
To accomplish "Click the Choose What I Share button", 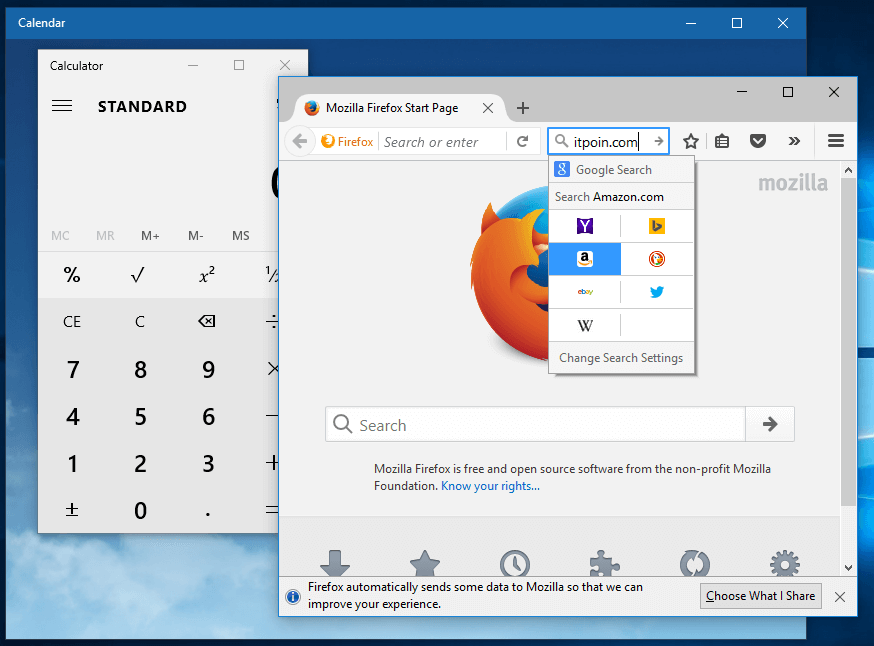I will pos(760,596).
